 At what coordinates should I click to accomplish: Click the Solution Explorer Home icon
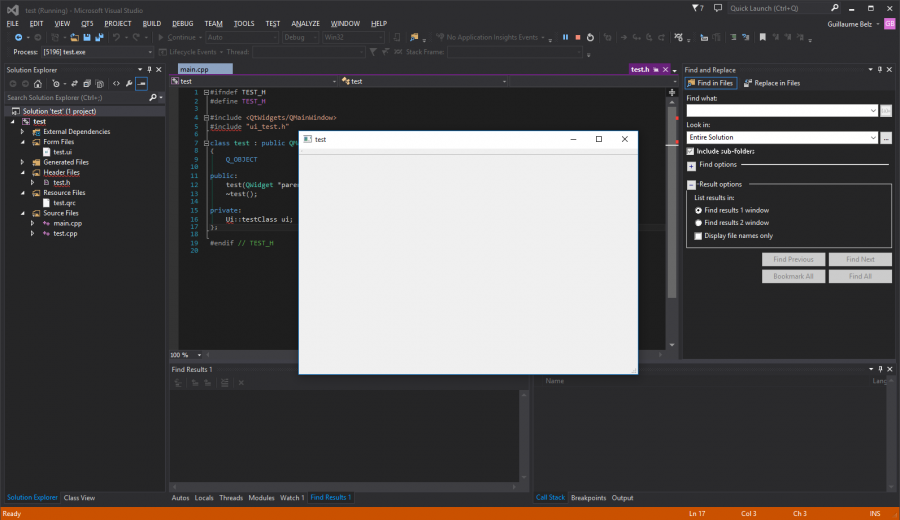pos(38,84)
